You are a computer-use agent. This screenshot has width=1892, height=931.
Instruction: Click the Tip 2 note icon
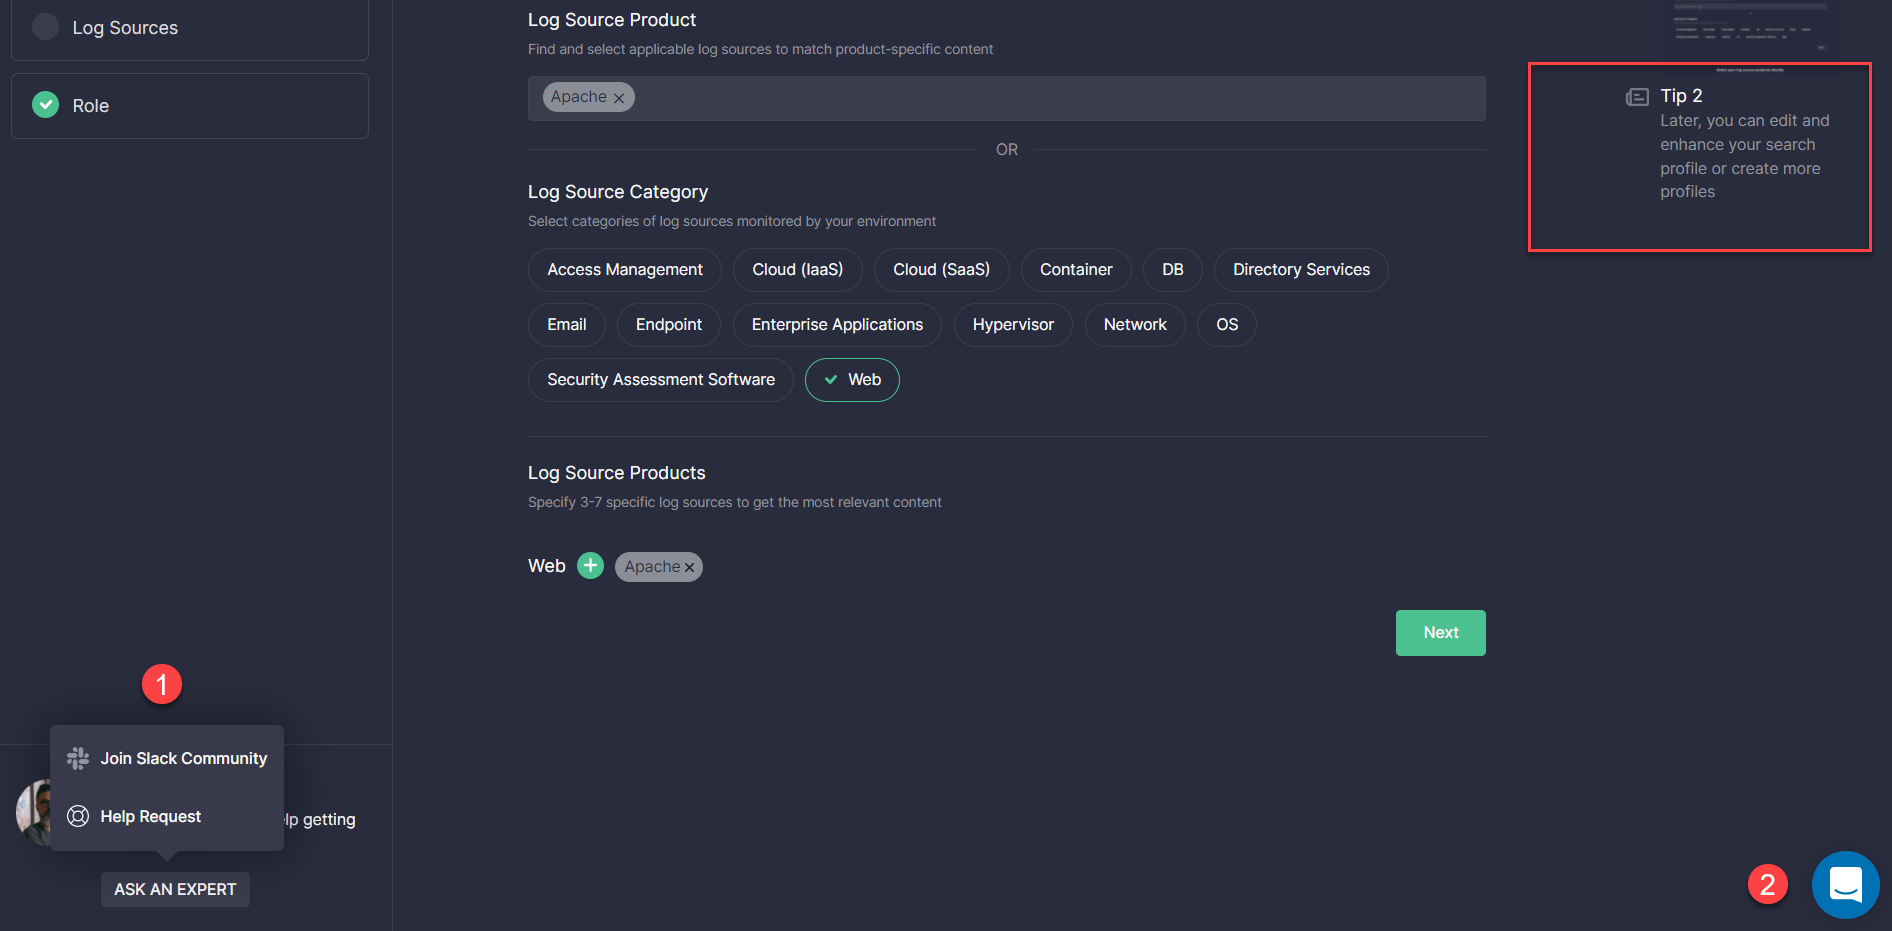pos(1637,97)
